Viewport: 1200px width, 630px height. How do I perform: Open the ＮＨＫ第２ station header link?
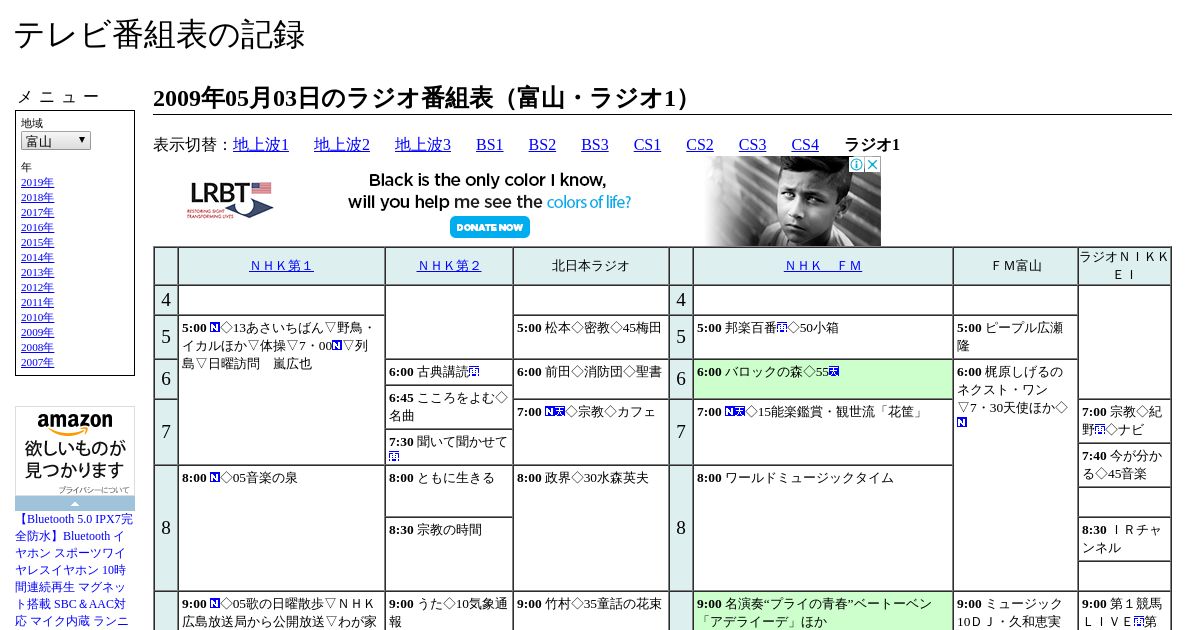[x=449, y=266]
